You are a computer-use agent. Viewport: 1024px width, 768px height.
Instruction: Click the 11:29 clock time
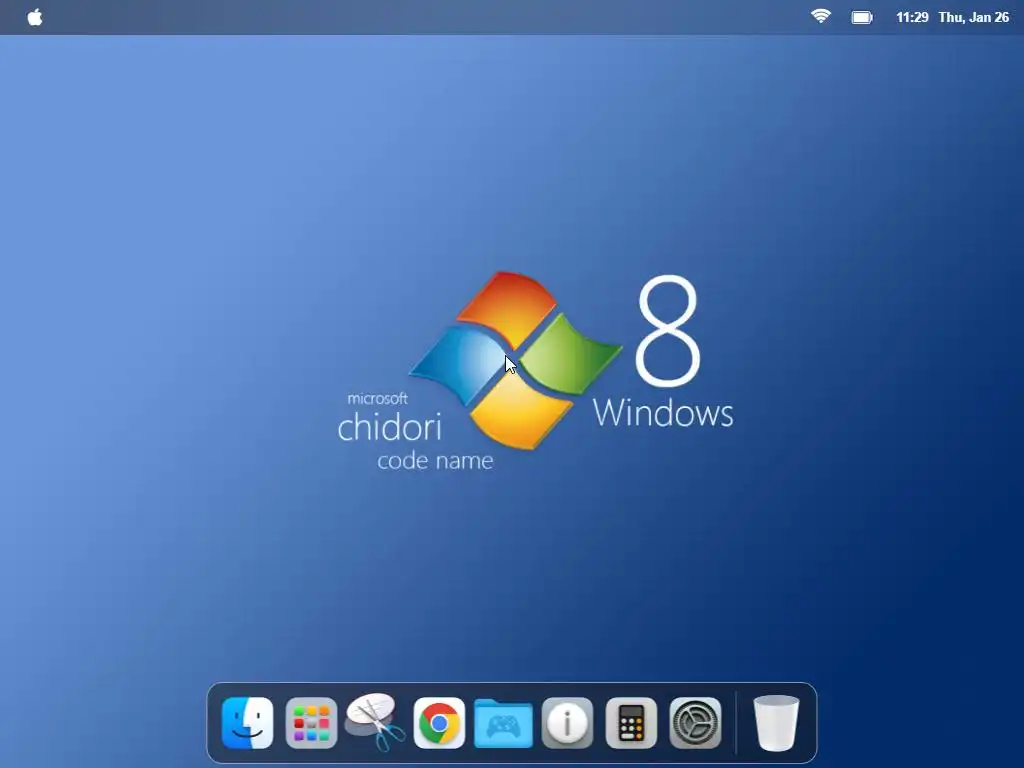[912, 18]
